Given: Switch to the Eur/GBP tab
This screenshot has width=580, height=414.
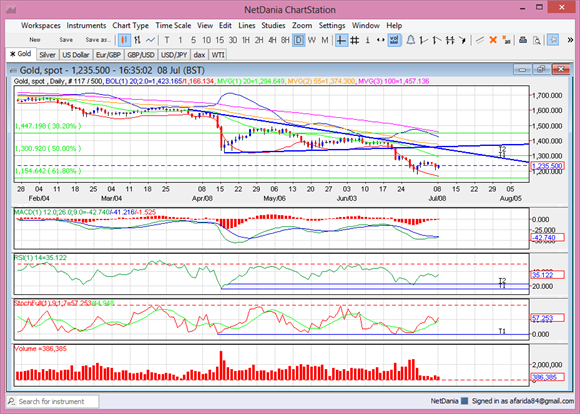Looking at the screenshot, I should click(108, 55).
